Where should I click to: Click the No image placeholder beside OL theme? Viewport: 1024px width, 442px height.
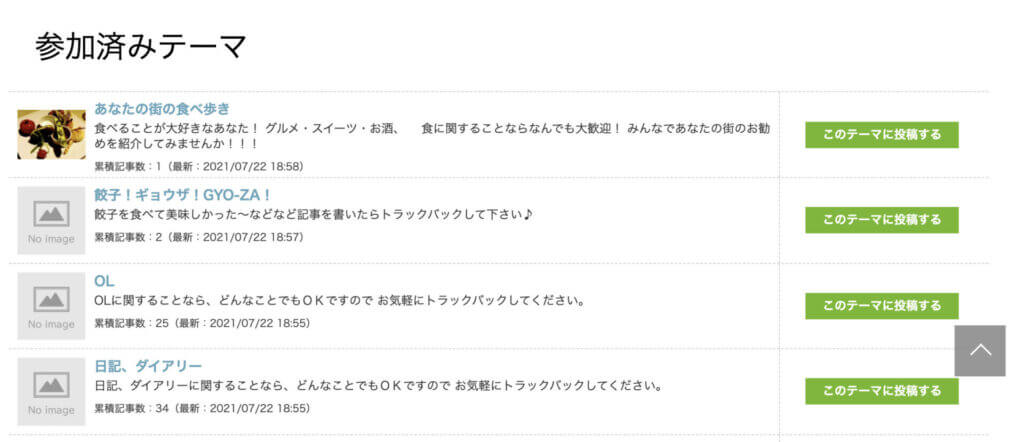pyautogui.click(x=51, y=306)
